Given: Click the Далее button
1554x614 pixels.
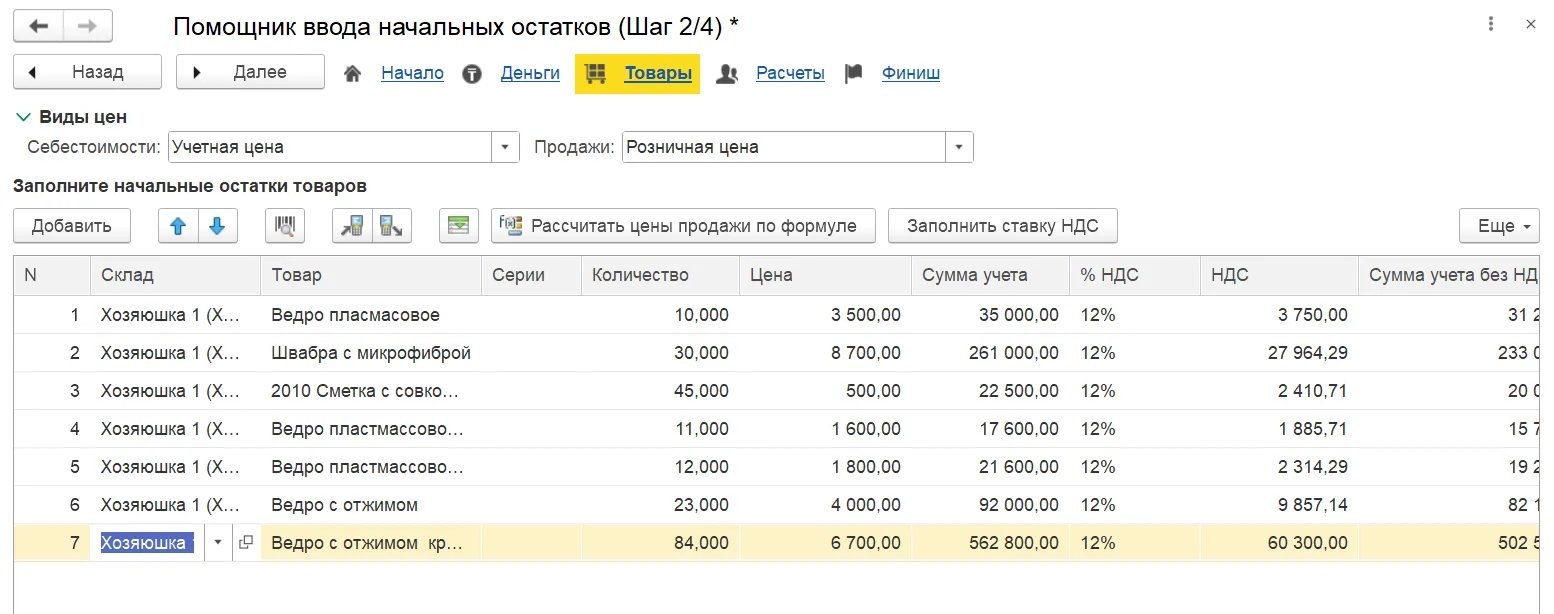Looking at the screenshot, I should point(250,72).
